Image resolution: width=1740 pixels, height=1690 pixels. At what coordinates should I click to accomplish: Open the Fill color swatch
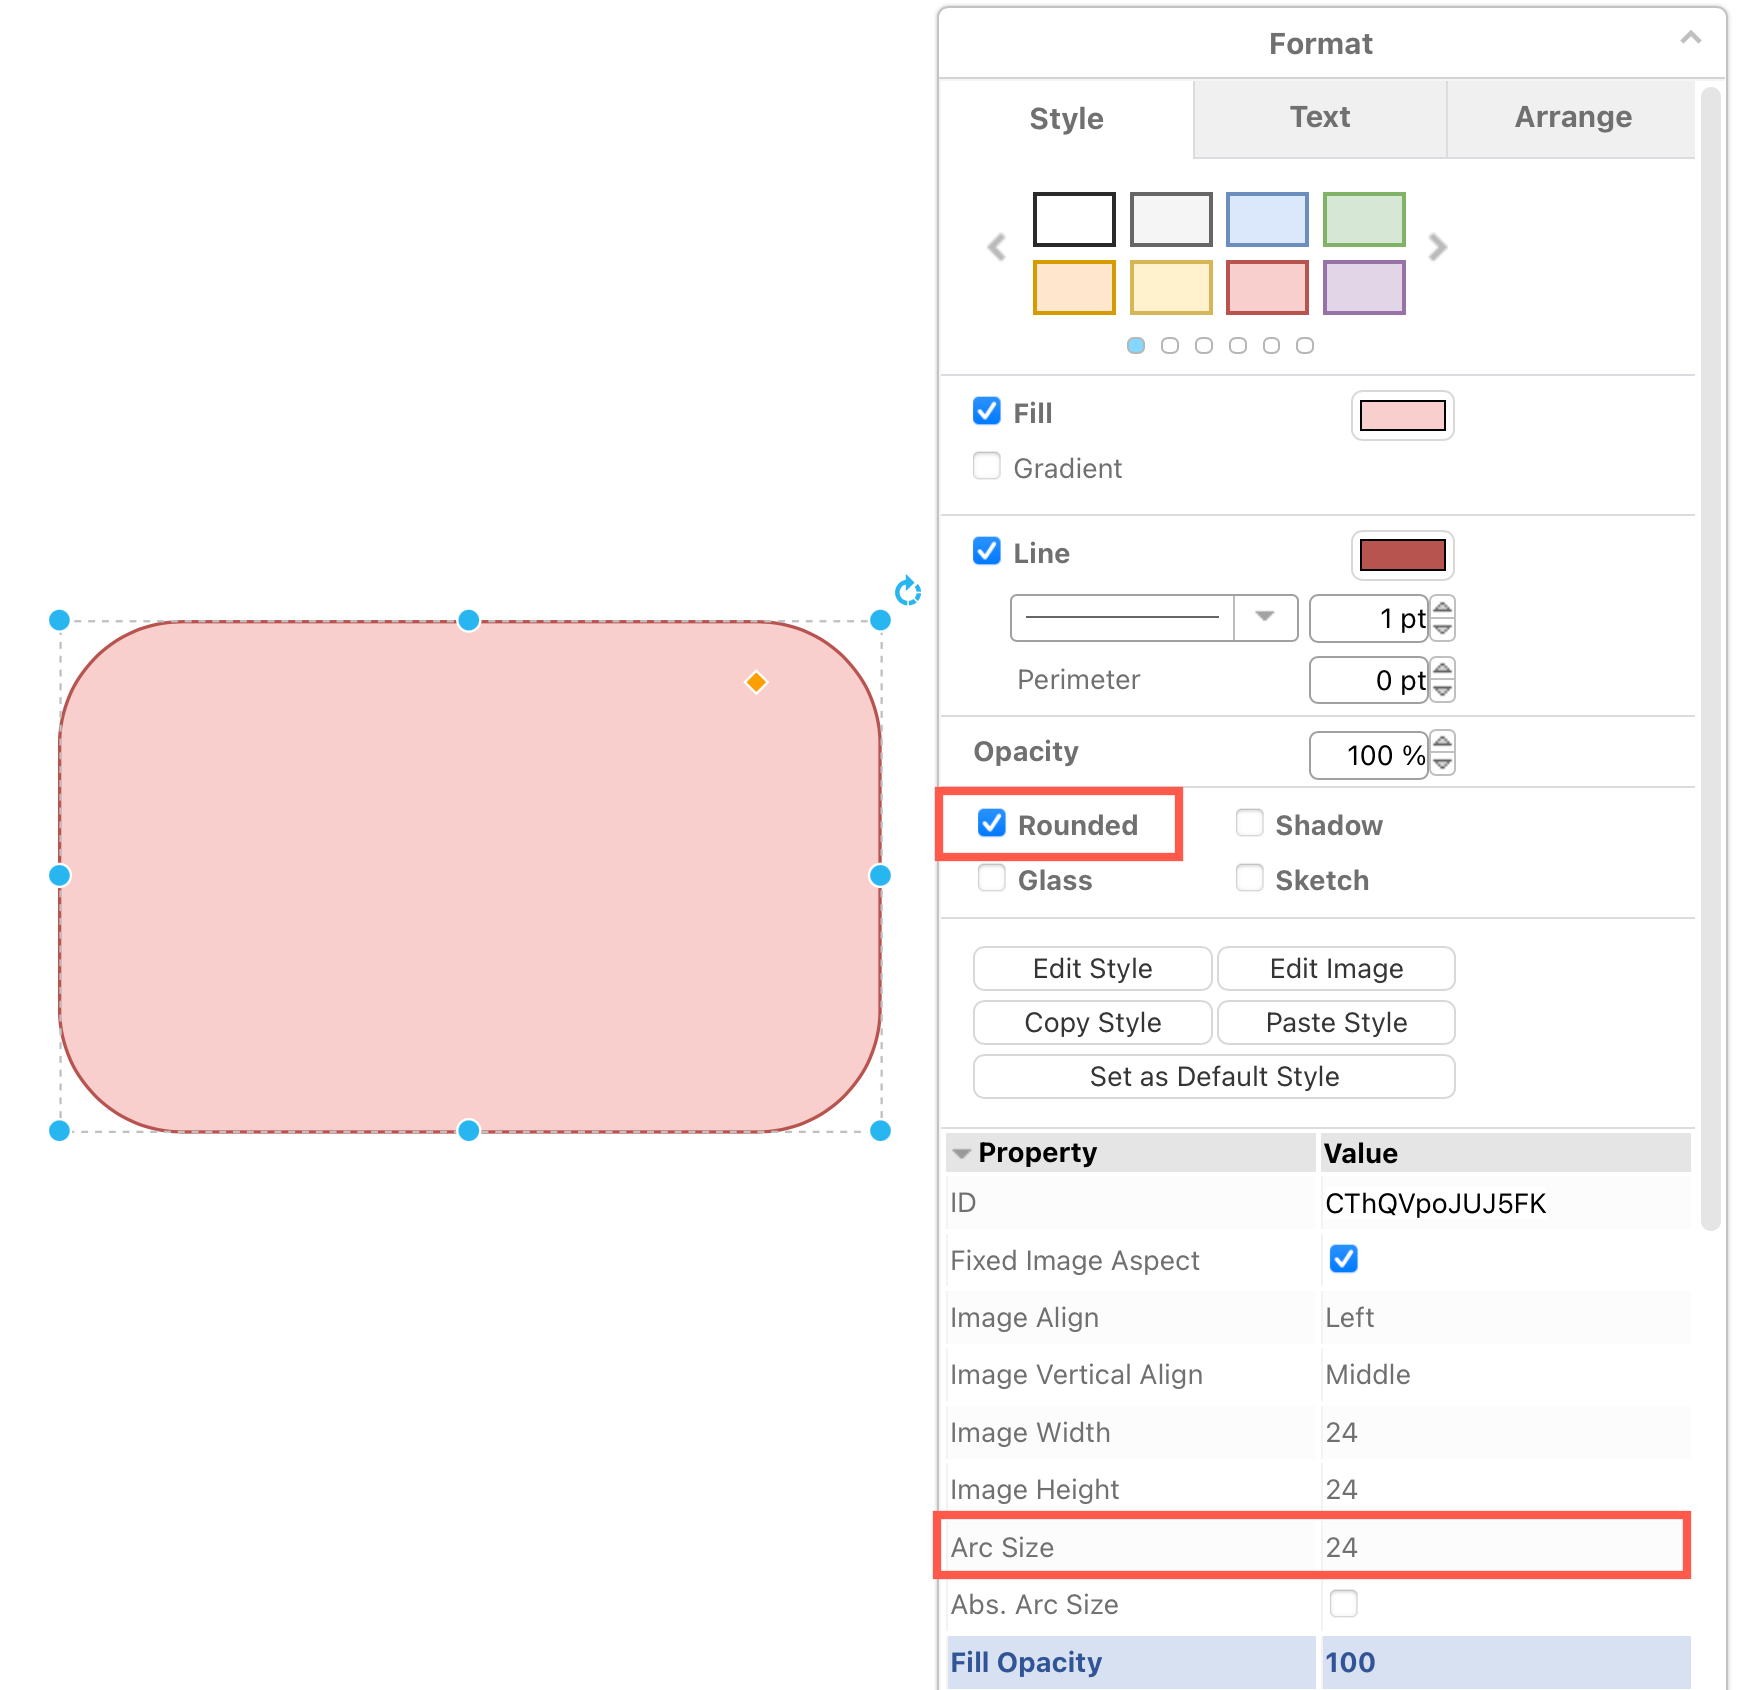click(1401, 415)
